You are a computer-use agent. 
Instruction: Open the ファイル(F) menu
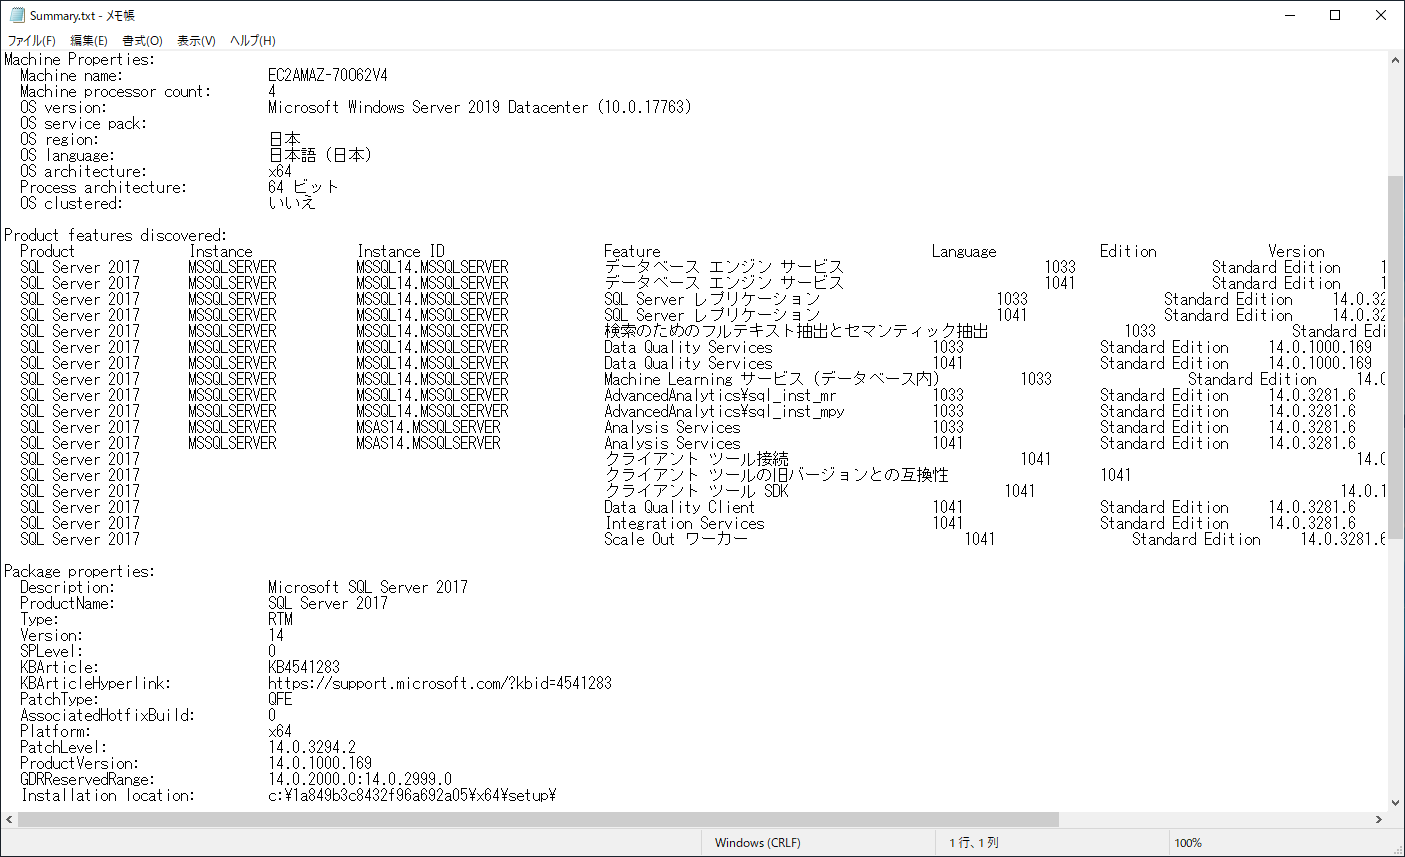[x=31, y=40]
